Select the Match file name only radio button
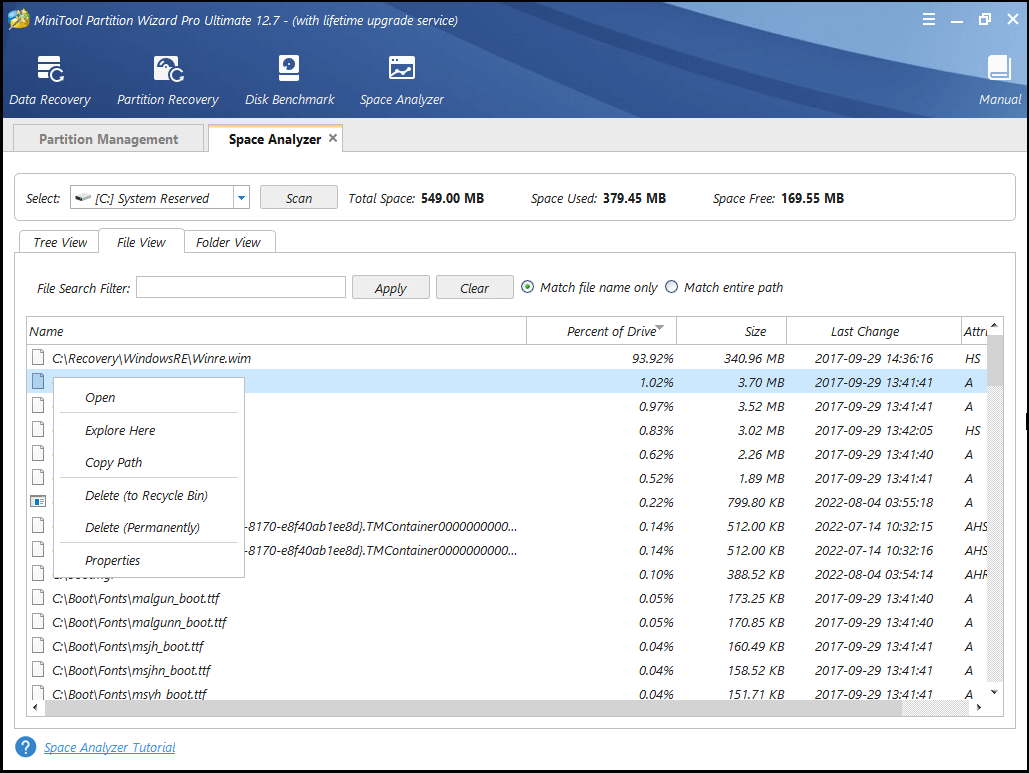 click(x=527, y=287)
